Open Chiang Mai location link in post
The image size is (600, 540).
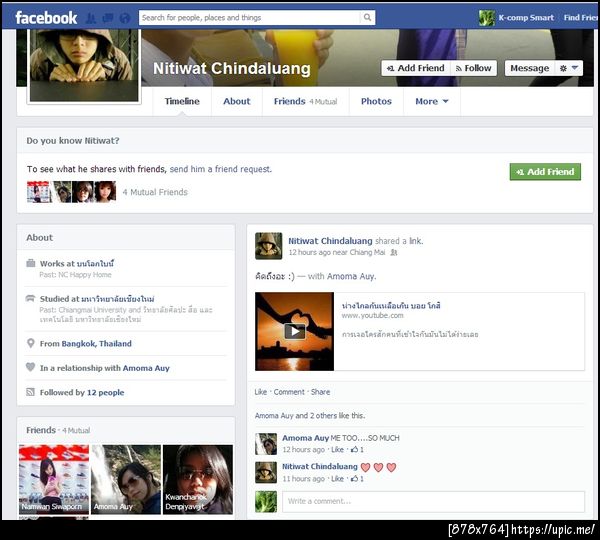367,253
